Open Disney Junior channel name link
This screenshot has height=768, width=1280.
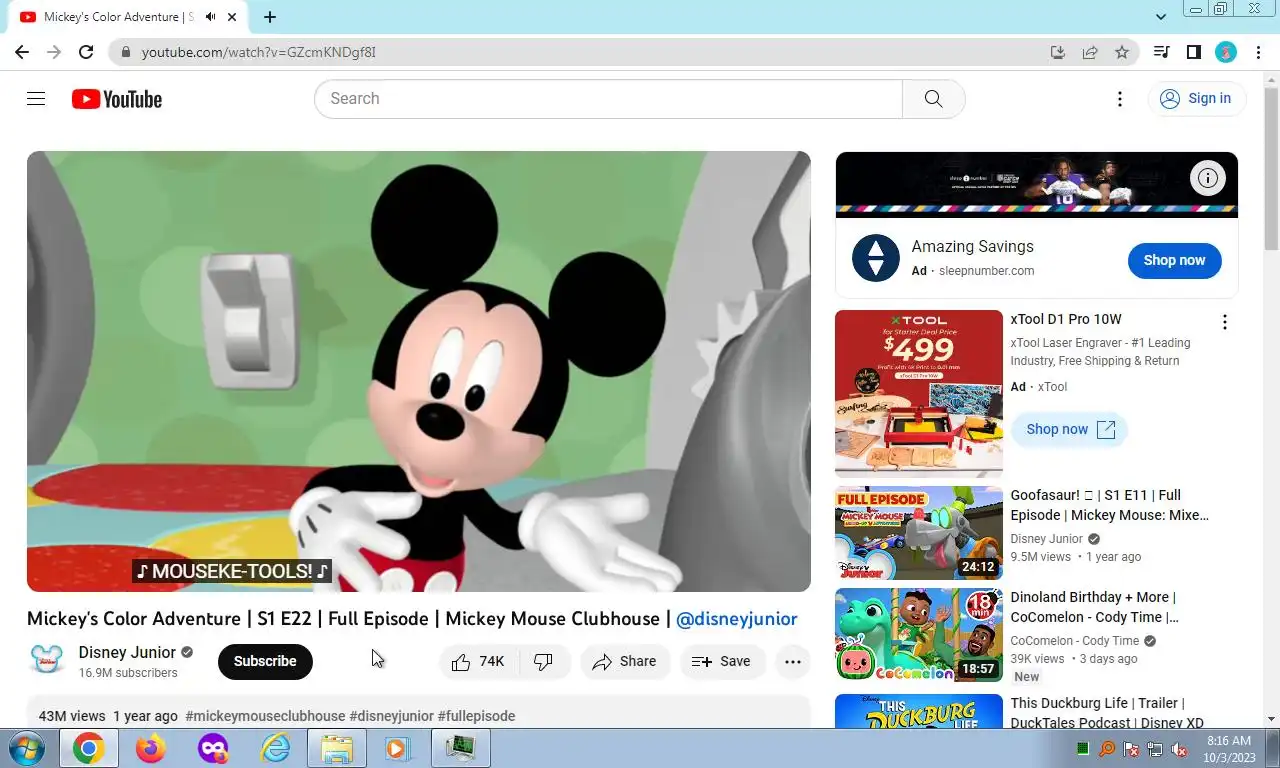(127, 652)
